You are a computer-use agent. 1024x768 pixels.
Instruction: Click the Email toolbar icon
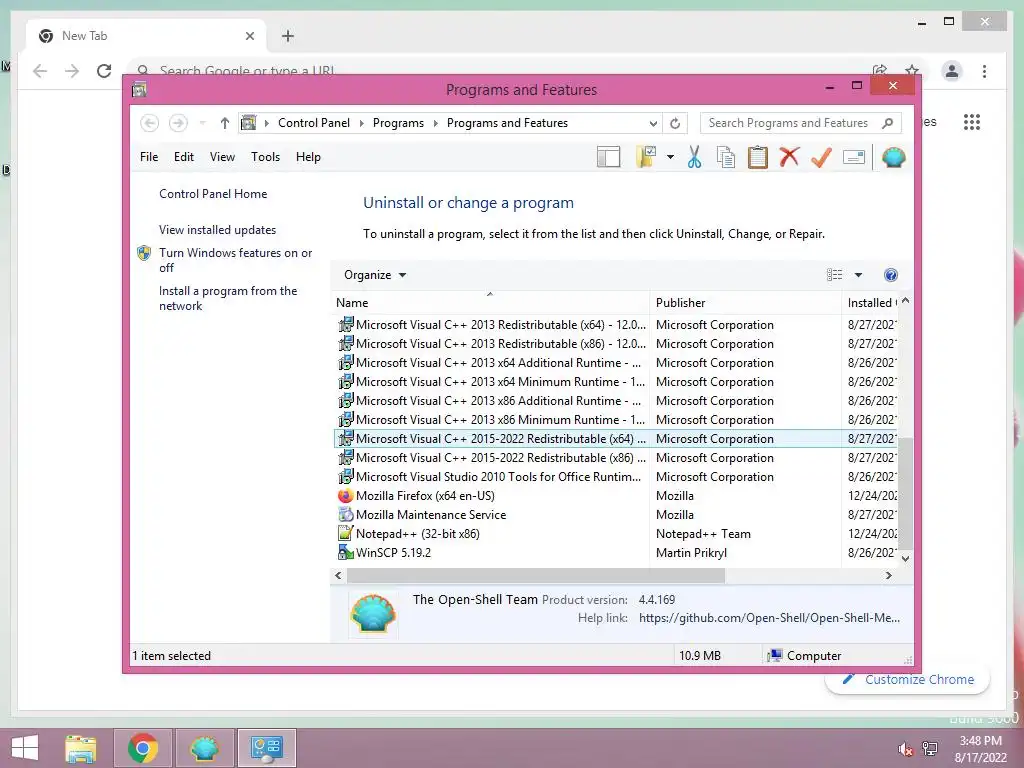pyautogui.click(x=854, y=157)
